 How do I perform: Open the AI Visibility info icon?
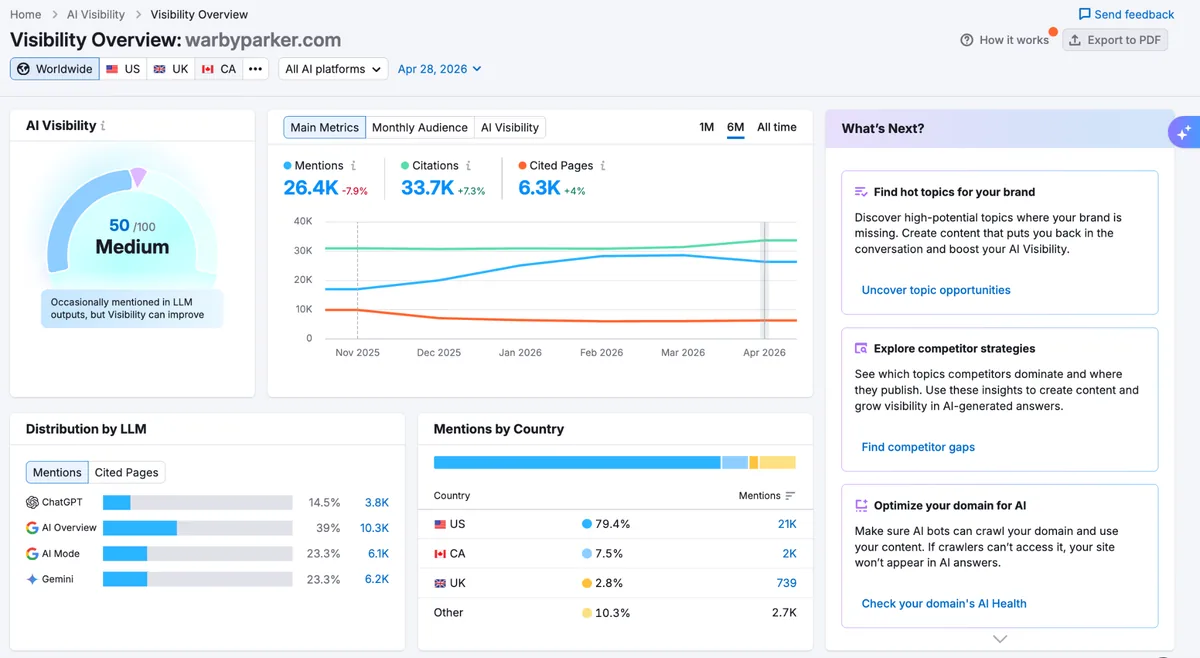coord(104,126)
